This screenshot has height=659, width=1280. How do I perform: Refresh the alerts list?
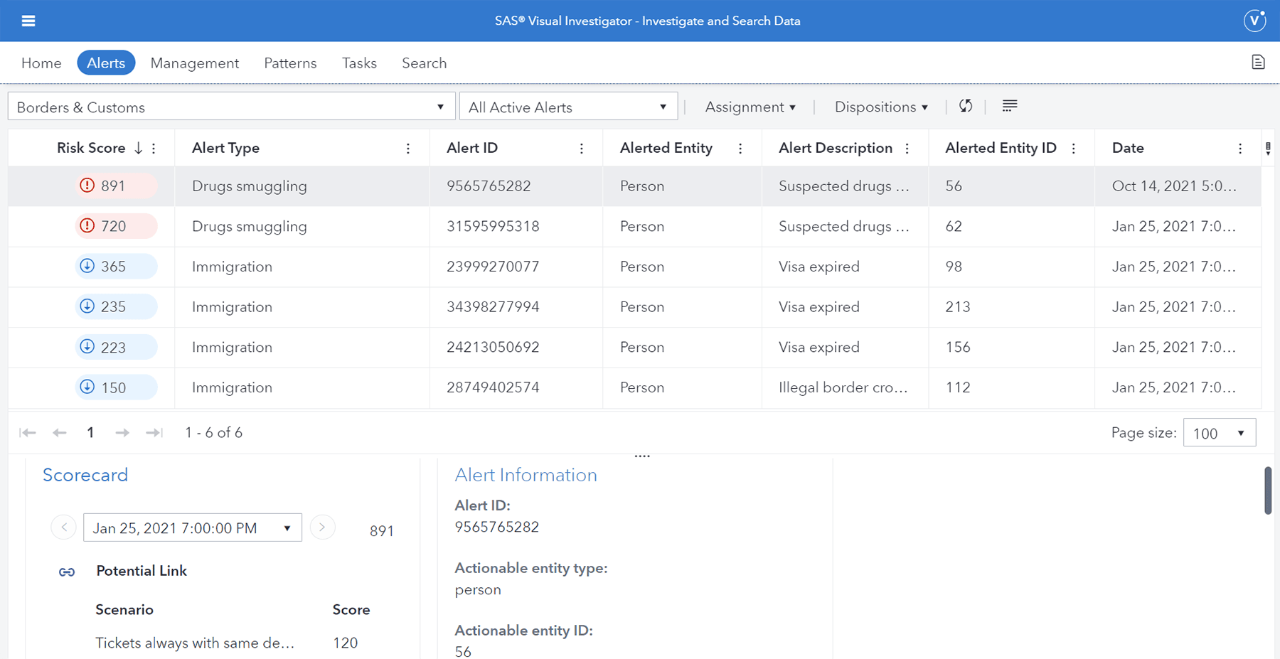(x=964, y=106)
